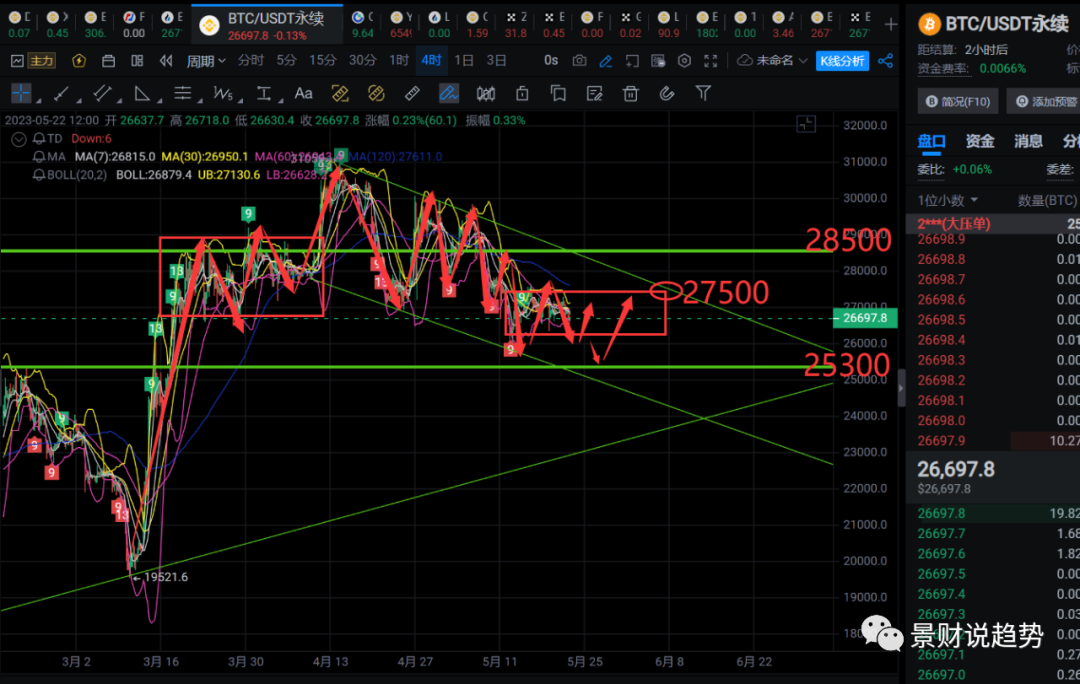Open 简况(F10) overview button
Image resolution: width=1080 pixels, height=684 pixels.
[958, 101]
